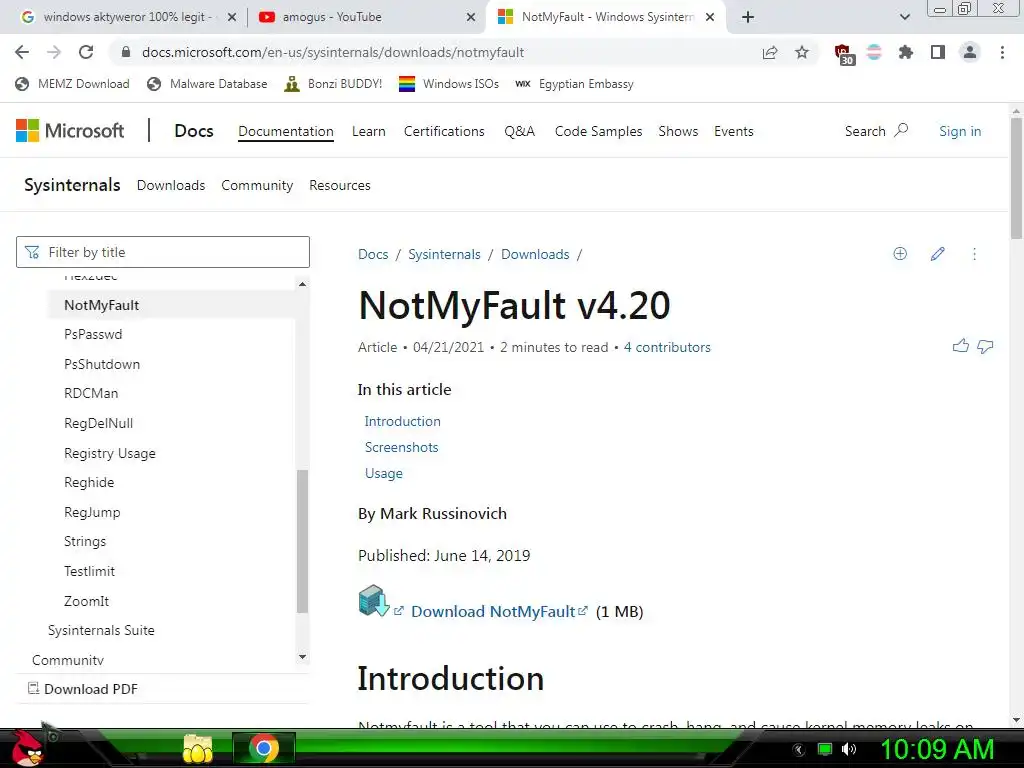Image resolution: width=1024 pixels, height=768 pixels.
Task: Open the MEMZ Download bookmark
Action: click(72, 84)
